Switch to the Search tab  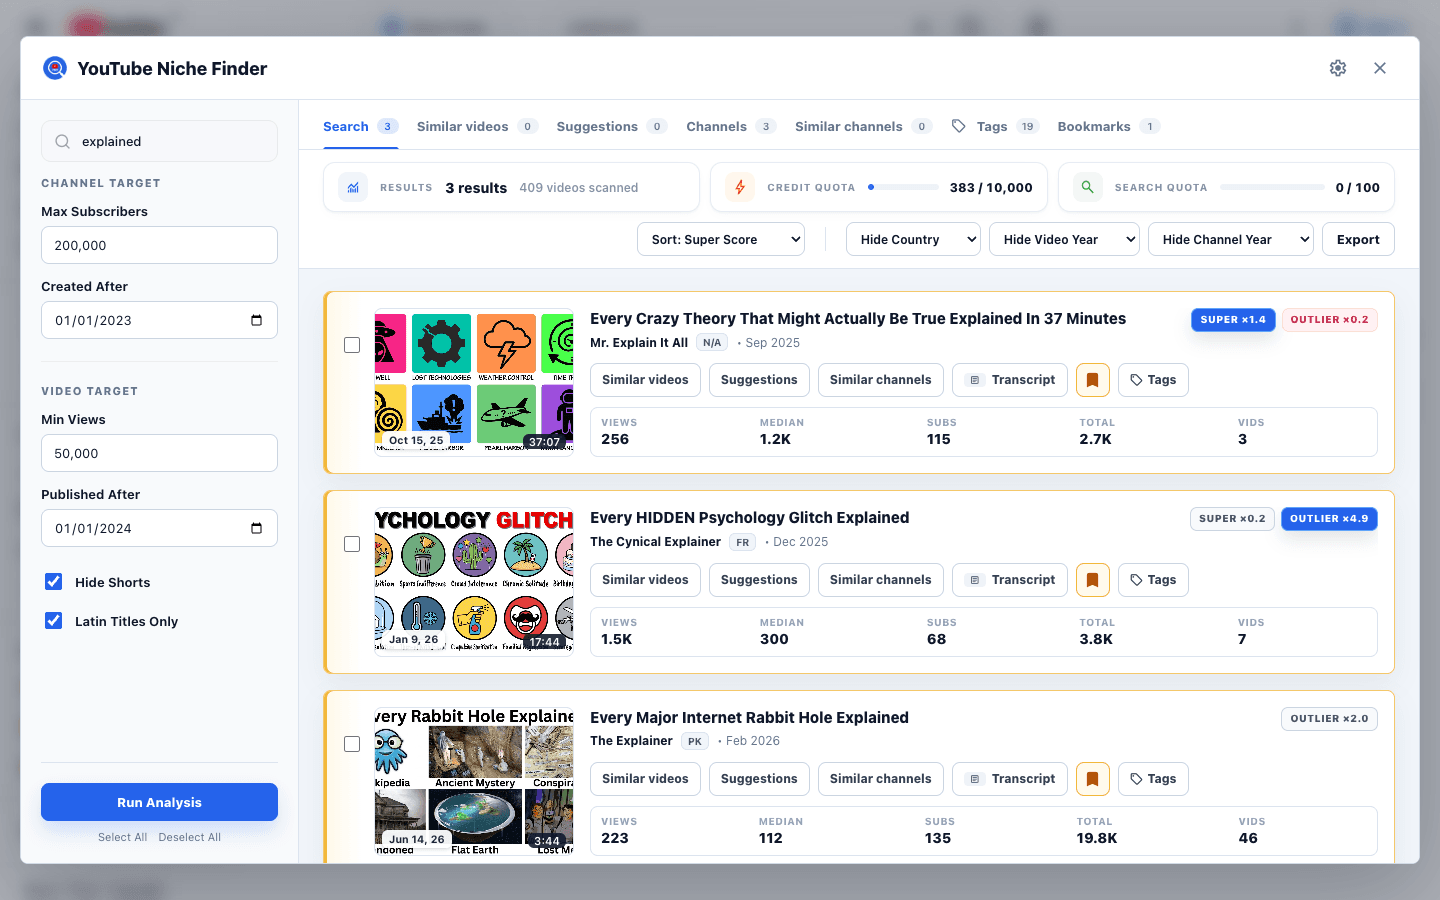(360, 126)
